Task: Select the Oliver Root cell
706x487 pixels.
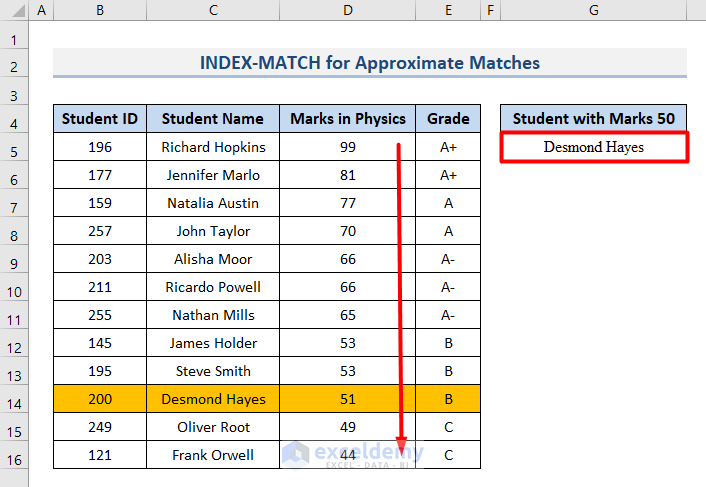Action: (213, 427)
